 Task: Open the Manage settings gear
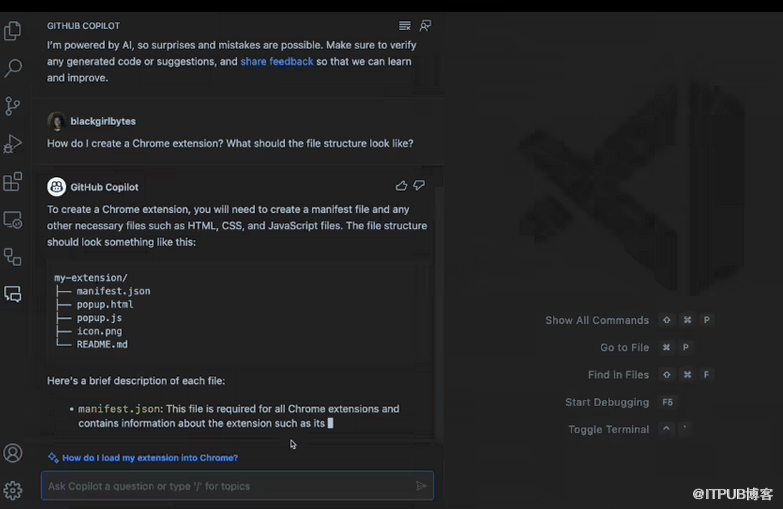pos(13,490)
